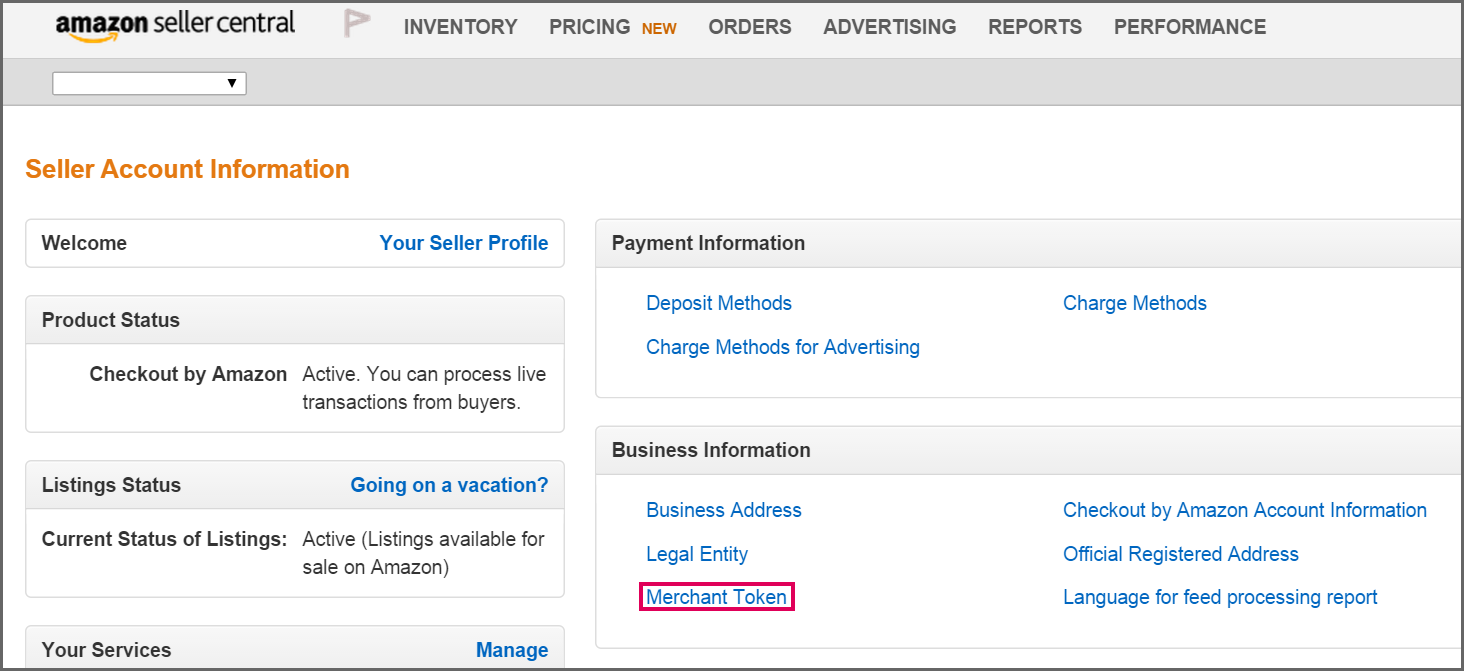The height and width of the screenshot is (671, 1464).
Task: Open the Orders menu
Action: point(750,27)
